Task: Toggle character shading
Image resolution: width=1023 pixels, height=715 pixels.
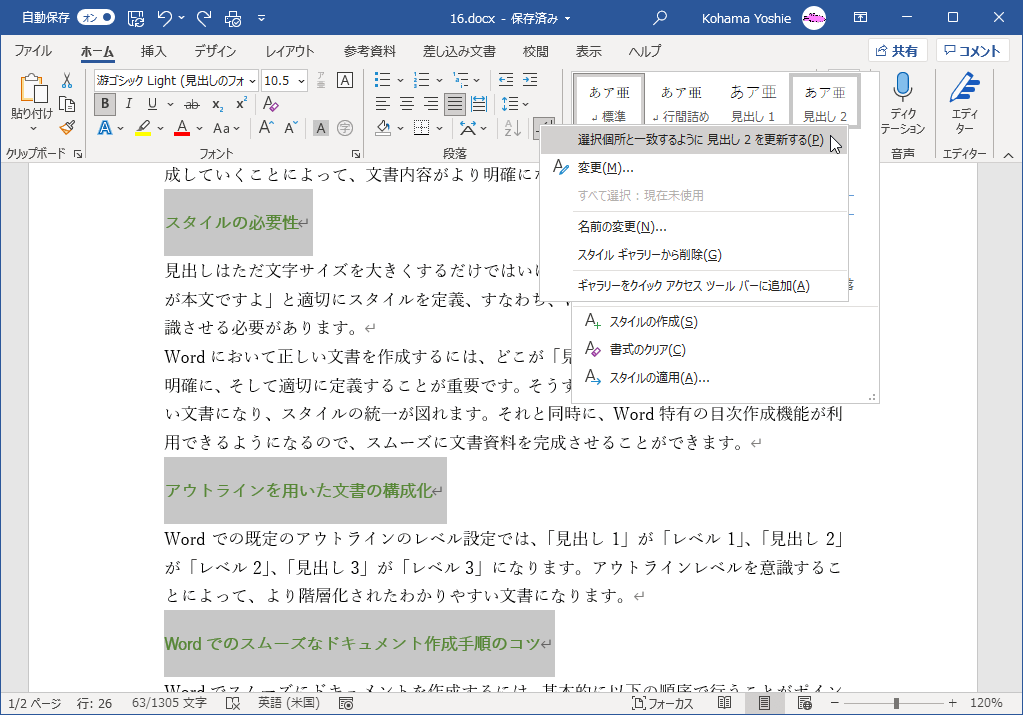Action: pyautogui.click(x=320, y=128)
